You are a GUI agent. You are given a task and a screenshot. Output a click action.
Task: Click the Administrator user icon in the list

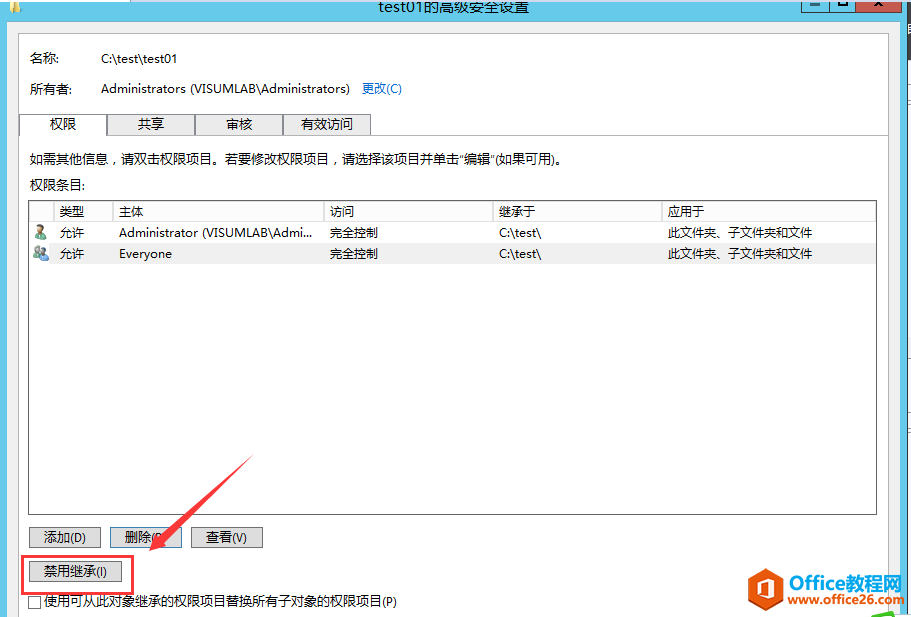coord(40,232)
